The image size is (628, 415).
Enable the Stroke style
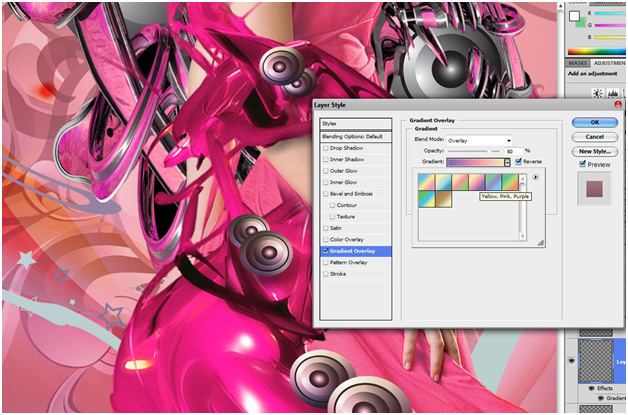tap(326, 274)
